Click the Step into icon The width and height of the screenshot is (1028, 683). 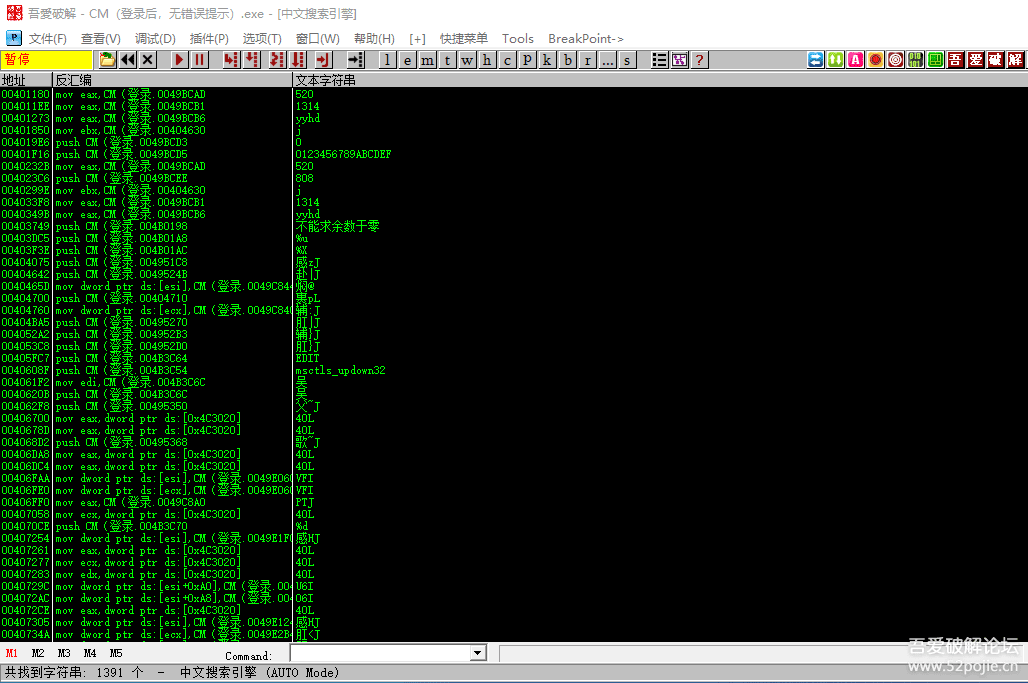[x=231, y=60]
